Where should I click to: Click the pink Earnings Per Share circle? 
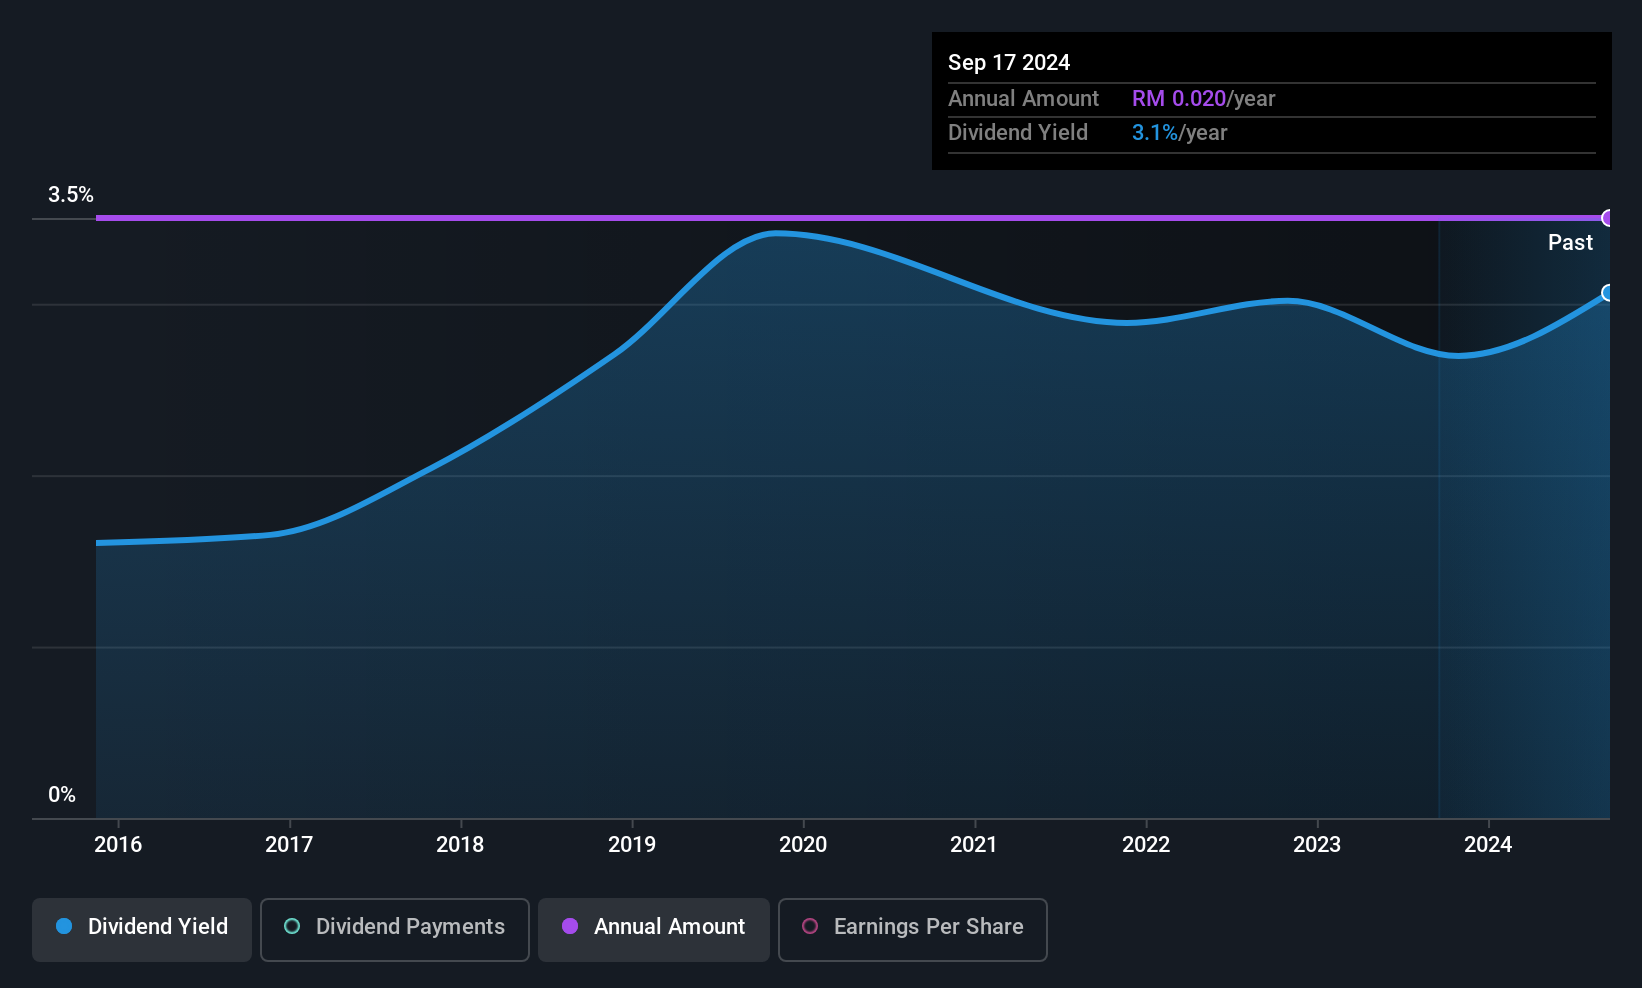tap(810, 926)
